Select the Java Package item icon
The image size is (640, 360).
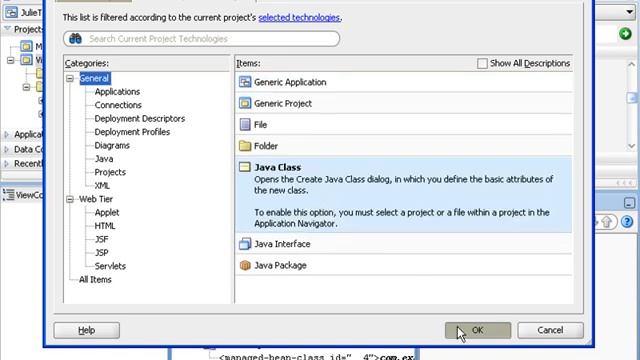pyautogui.click(x=245, y=265)
